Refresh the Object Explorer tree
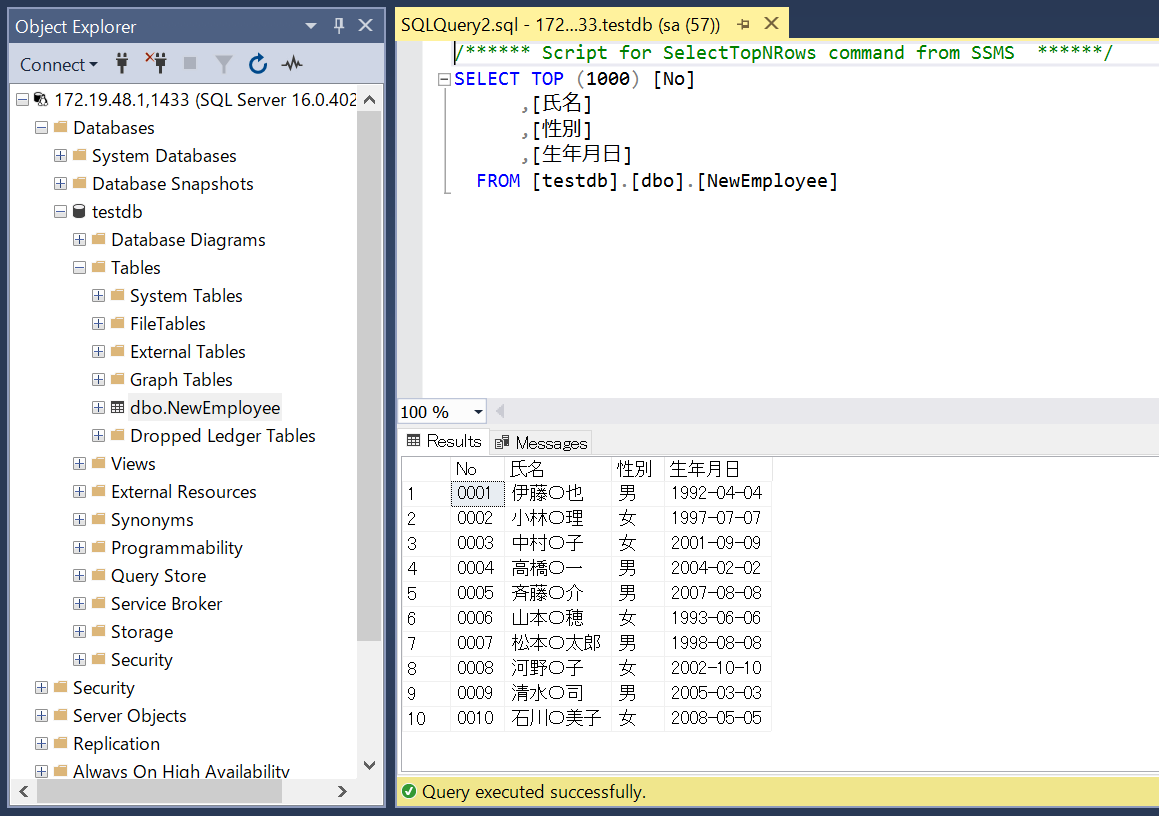 [x=258, y=63]
